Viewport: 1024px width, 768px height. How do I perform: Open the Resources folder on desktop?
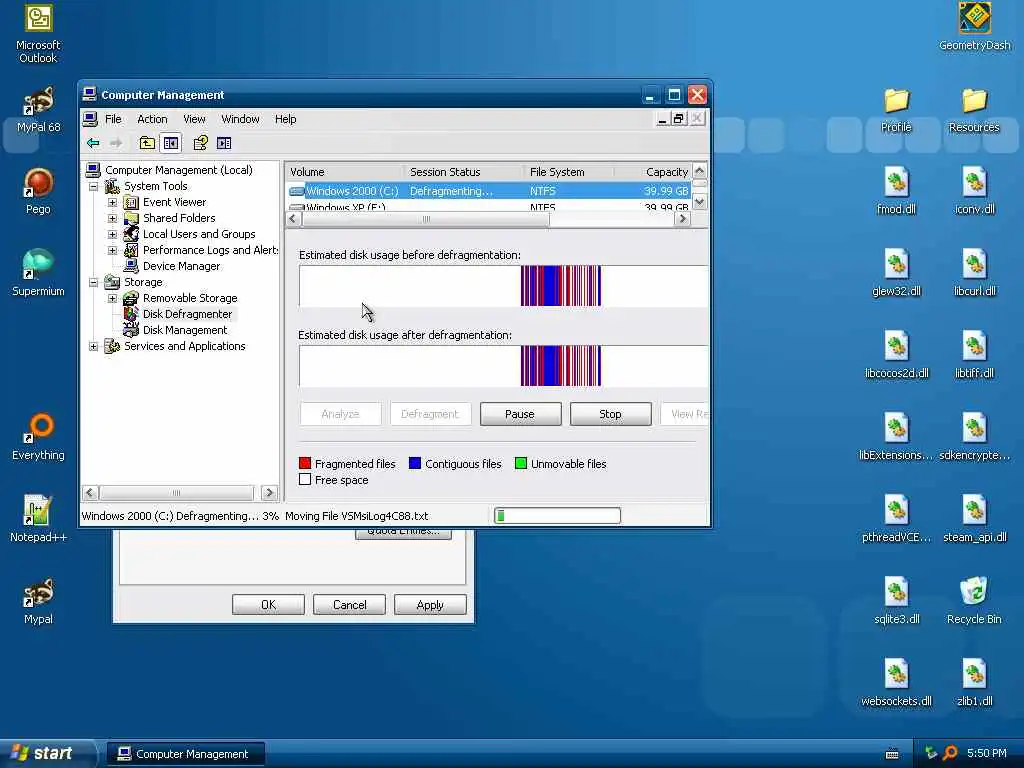coord(974,110)
